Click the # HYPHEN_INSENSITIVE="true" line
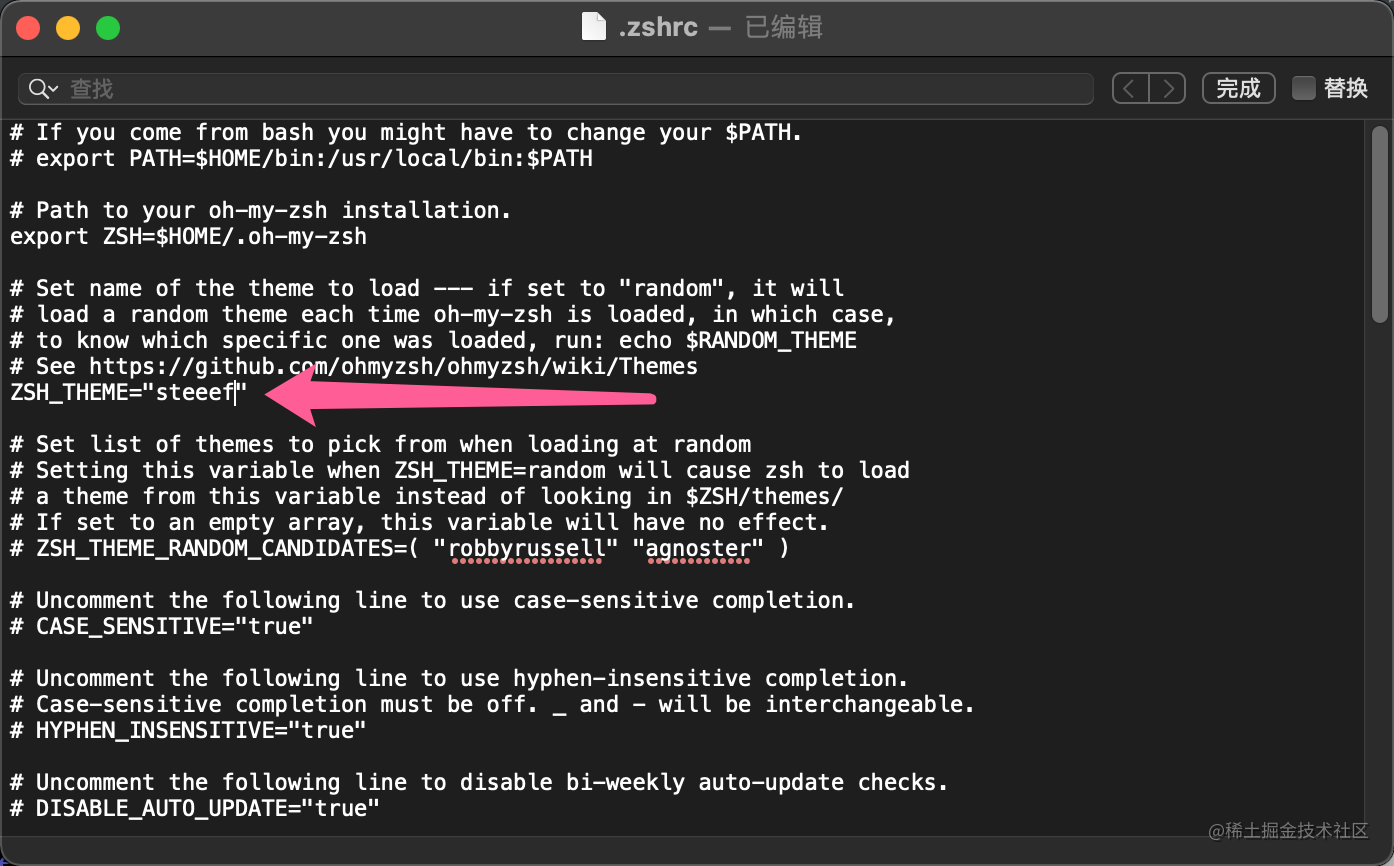Screen dimensions: 1394x866 click(188, 731)
